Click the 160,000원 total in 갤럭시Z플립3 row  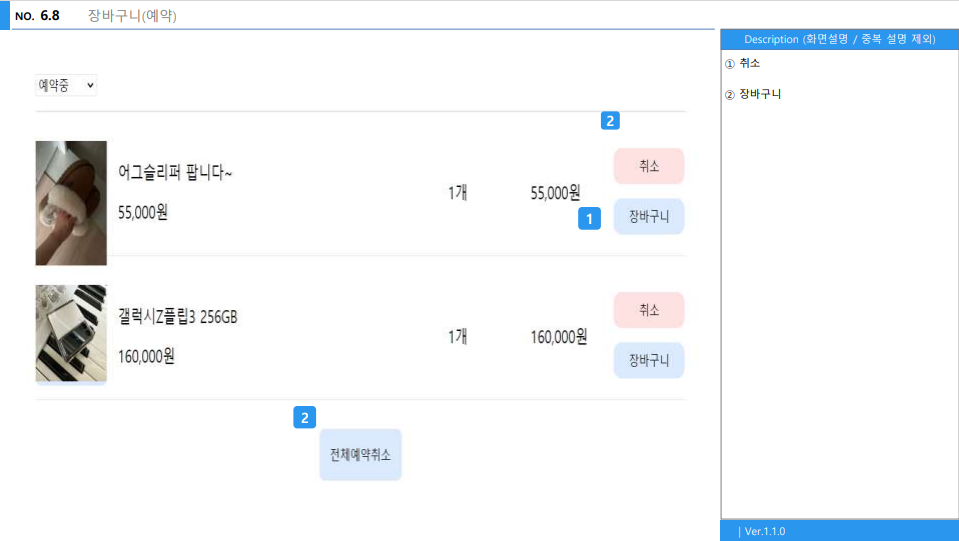click(559, 337)
